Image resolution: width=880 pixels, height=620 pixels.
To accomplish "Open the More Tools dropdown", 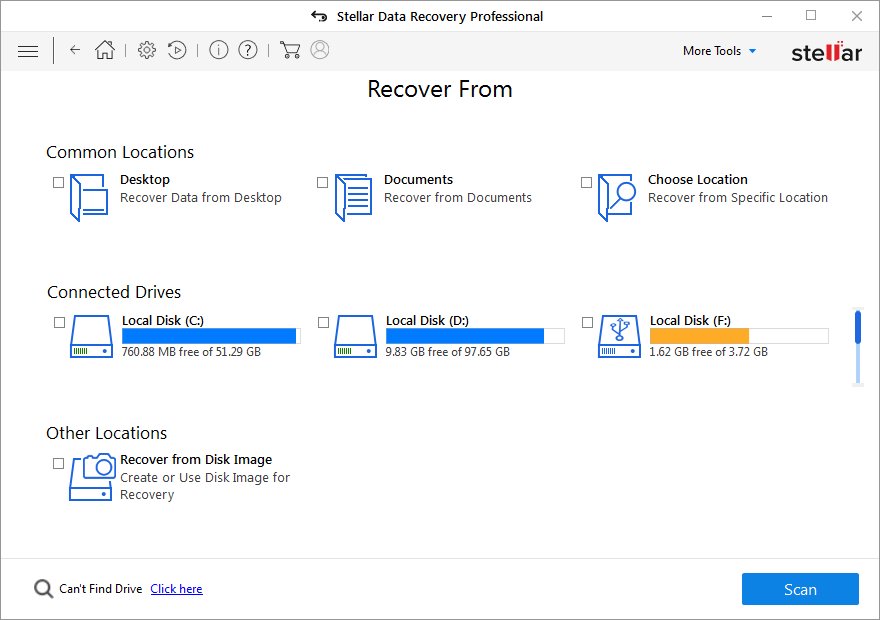I will click(x=719, y=50).
